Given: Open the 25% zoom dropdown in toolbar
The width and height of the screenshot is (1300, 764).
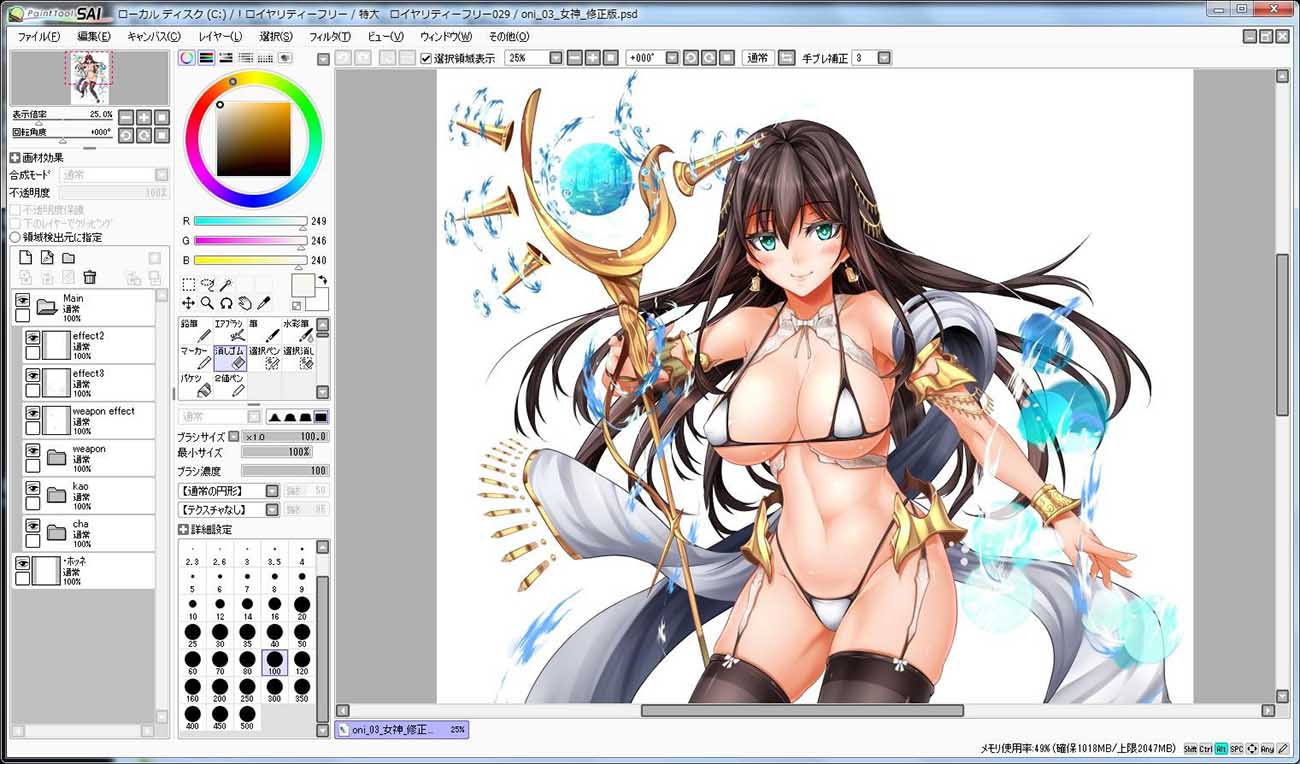Looking at the screenshot, I should [x=556, y=58].
